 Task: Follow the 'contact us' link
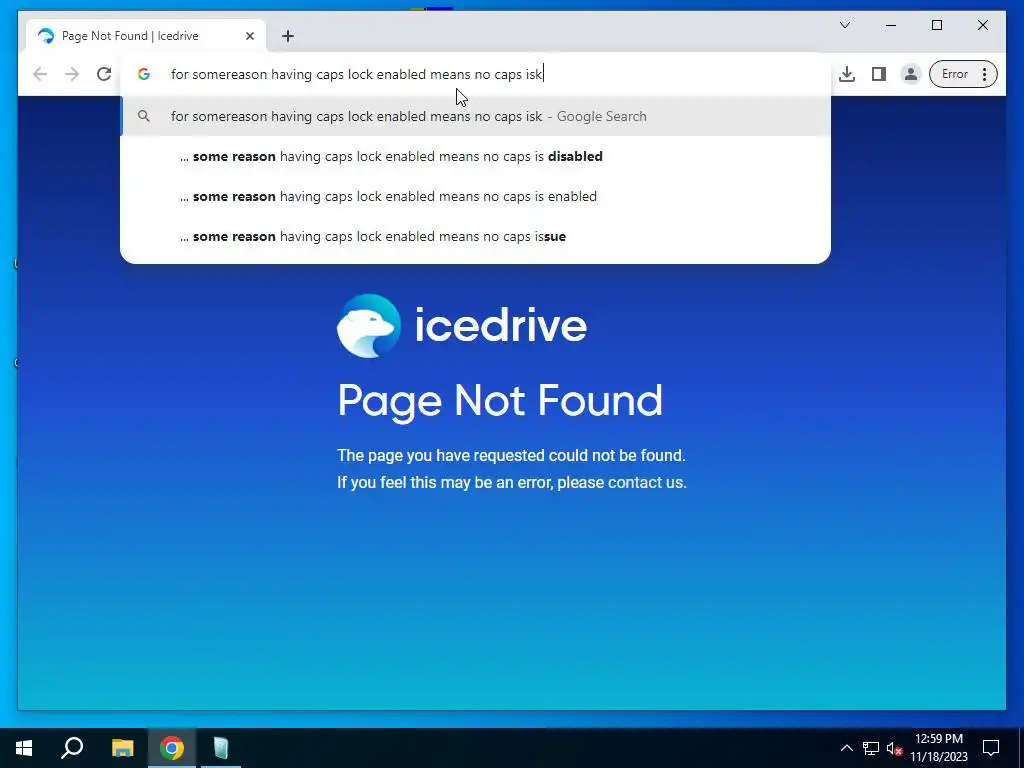[x=647, y=483]
